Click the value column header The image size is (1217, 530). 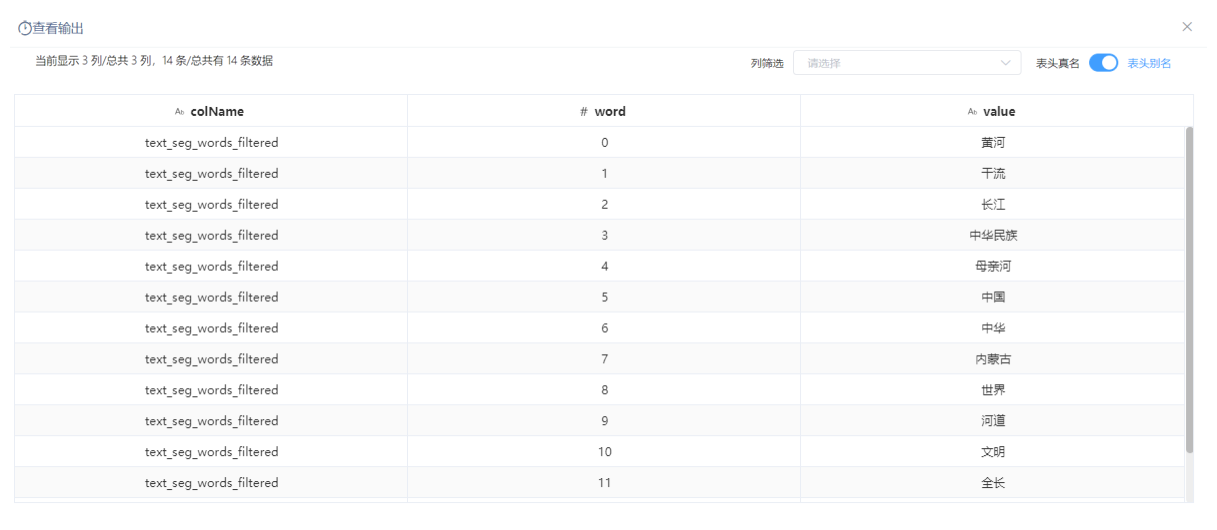992,111
